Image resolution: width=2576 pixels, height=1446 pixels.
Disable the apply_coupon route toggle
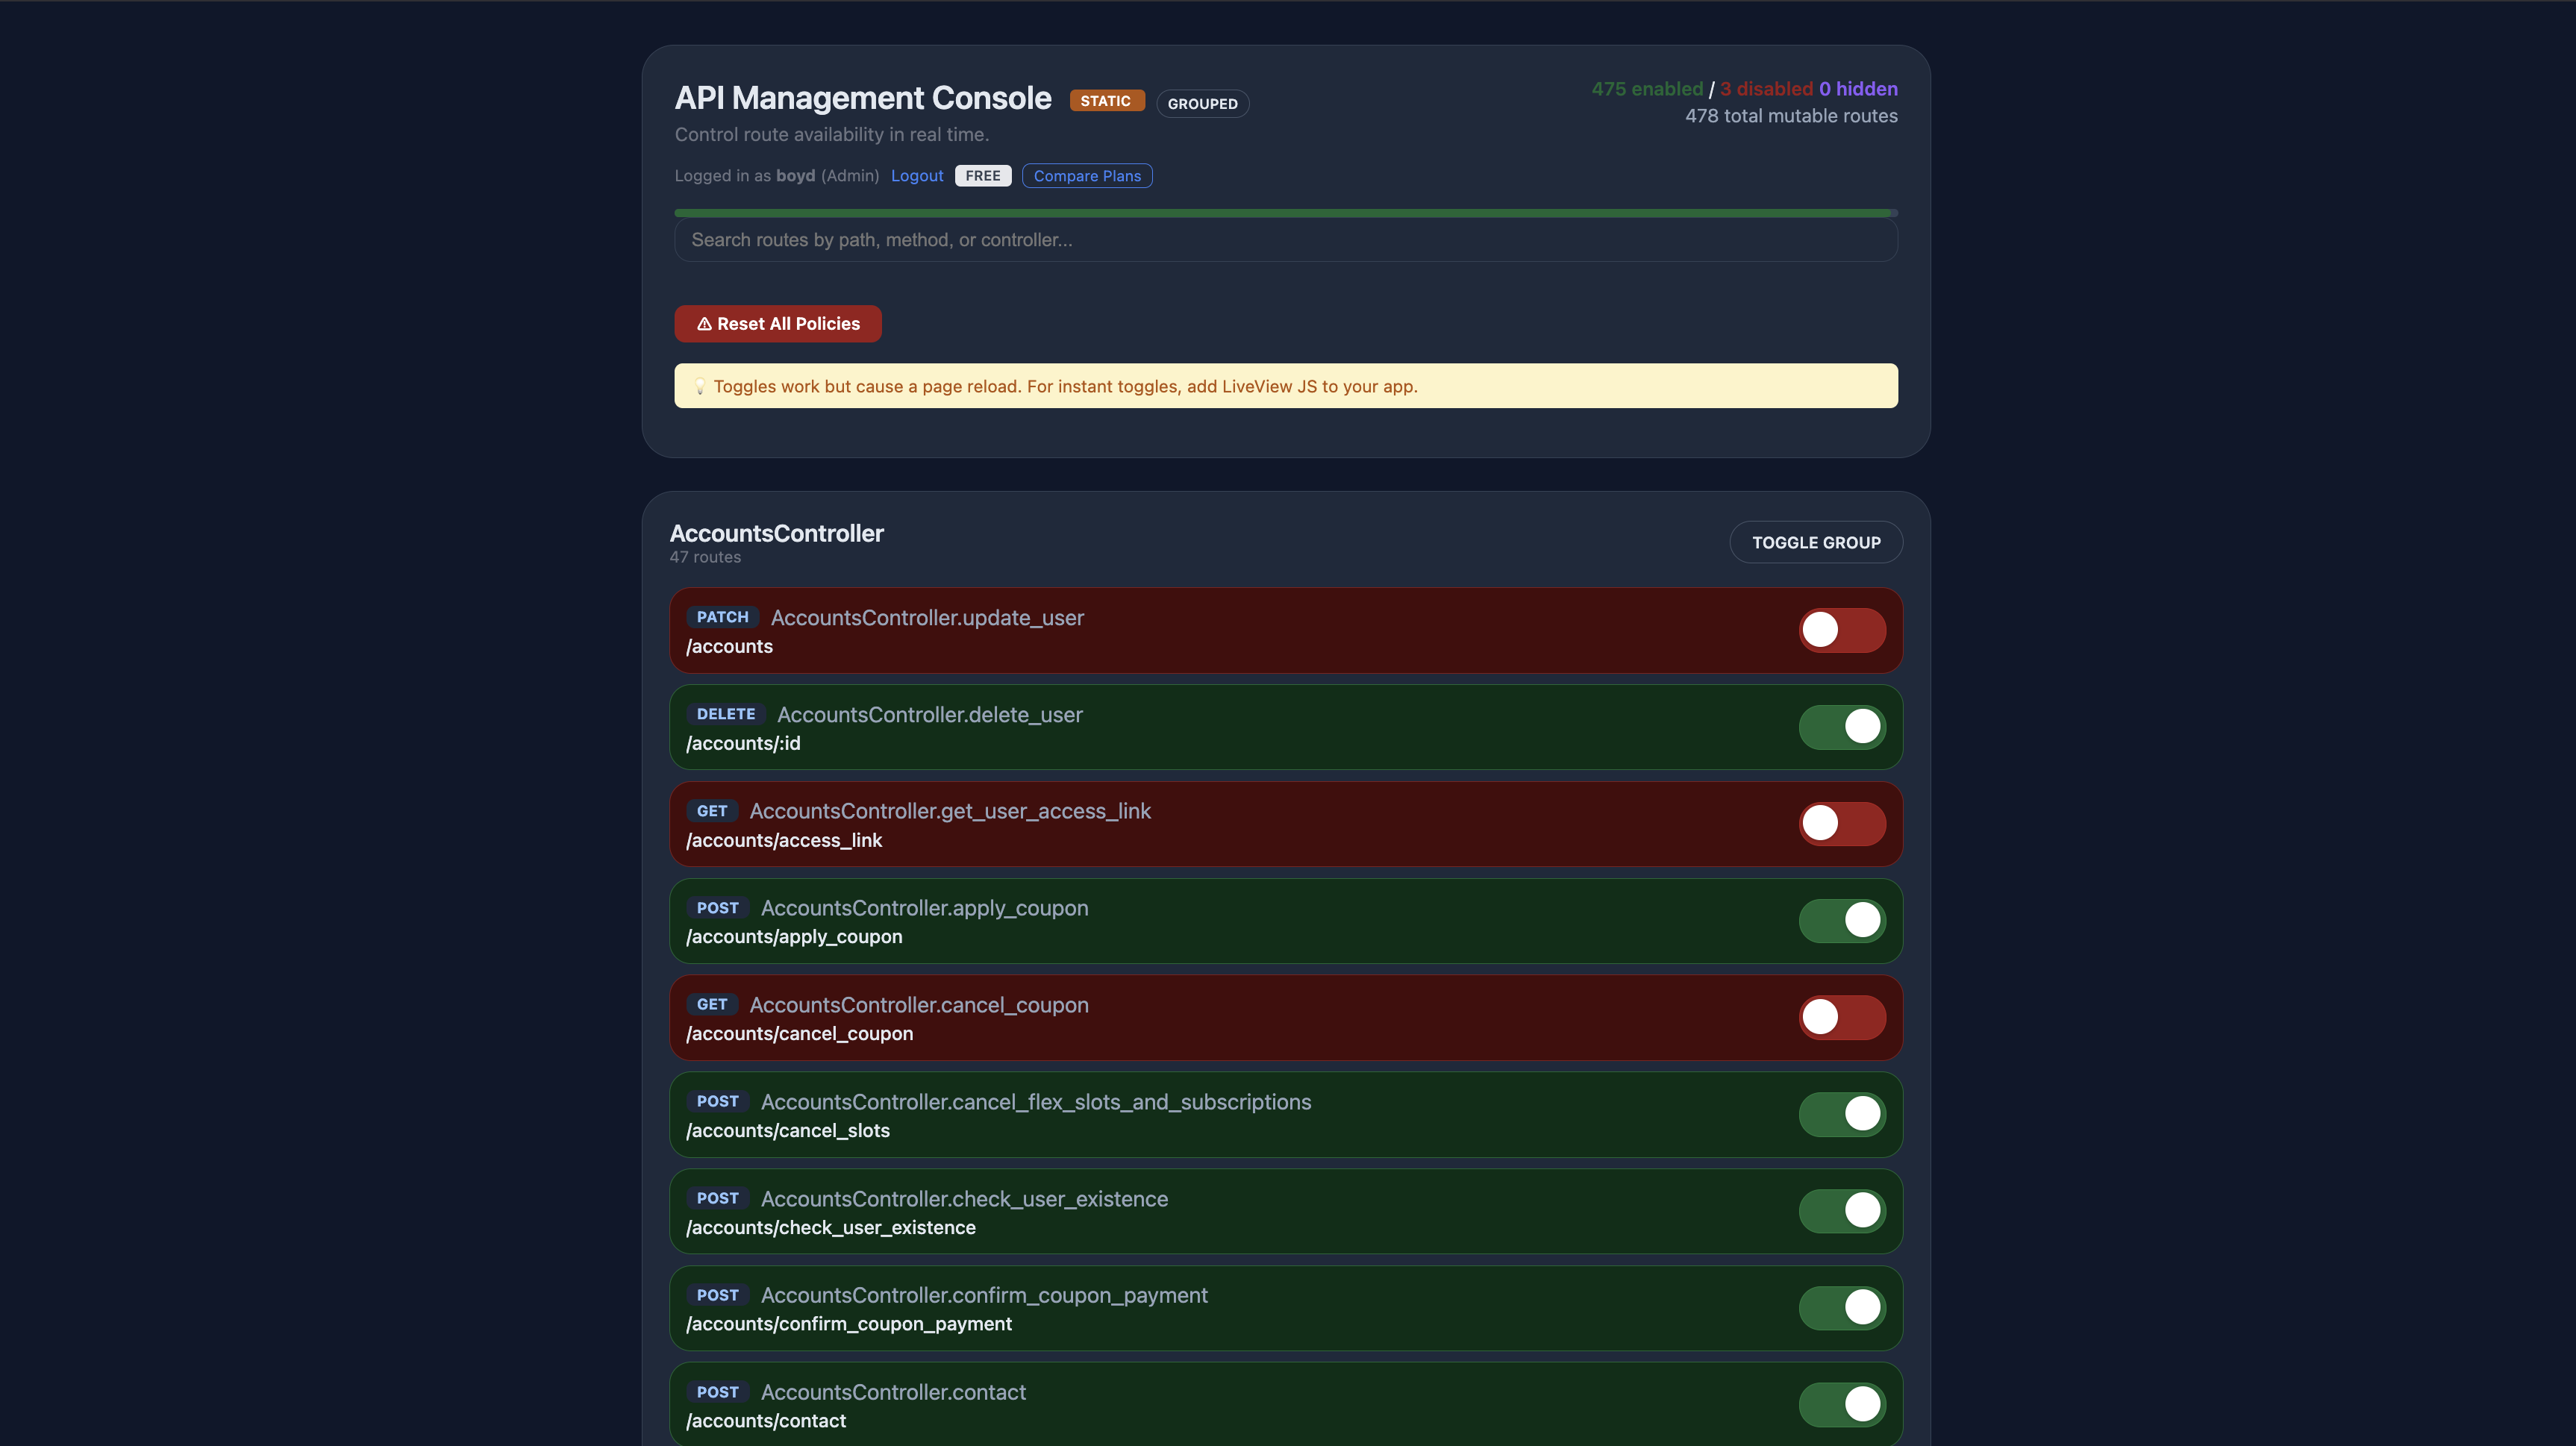1842,920
